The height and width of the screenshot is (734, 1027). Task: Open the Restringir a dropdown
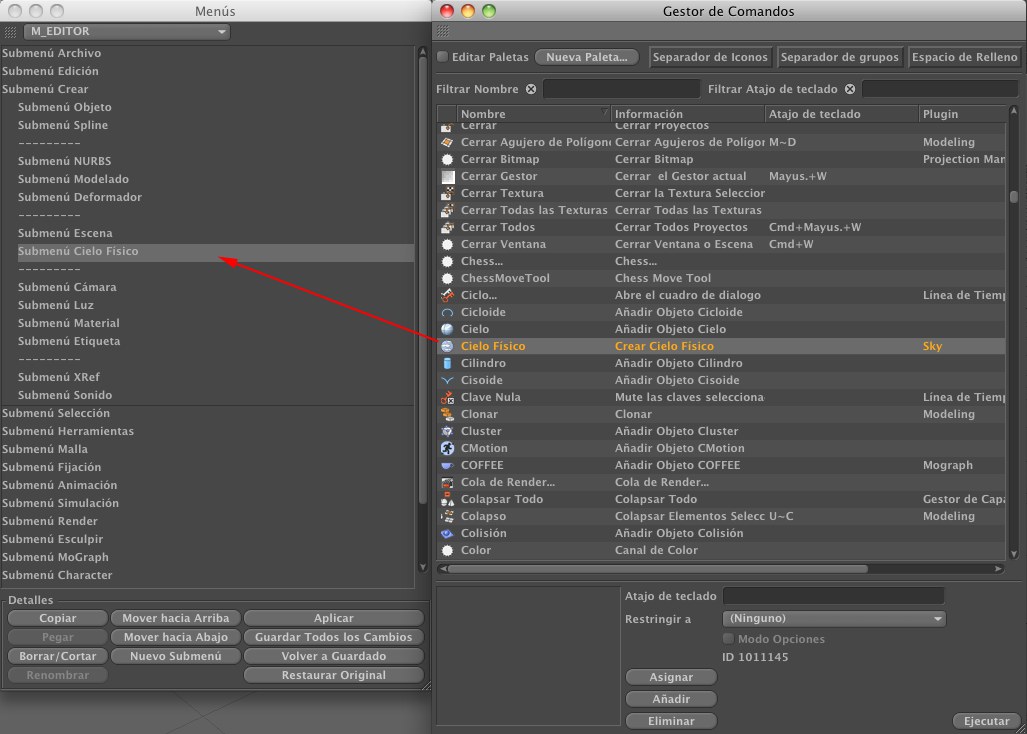click(x=833, y=619)
